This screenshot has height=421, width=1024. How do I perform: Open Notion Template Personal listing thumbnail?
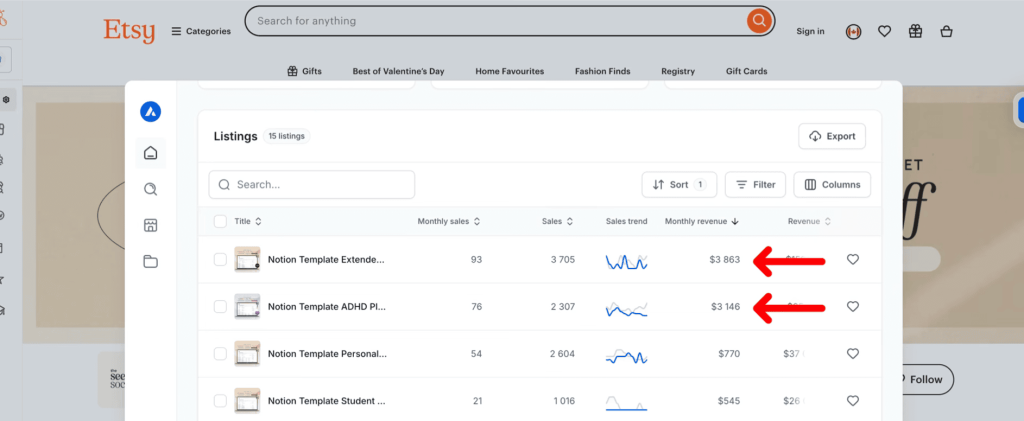click(x=248, y=354)
